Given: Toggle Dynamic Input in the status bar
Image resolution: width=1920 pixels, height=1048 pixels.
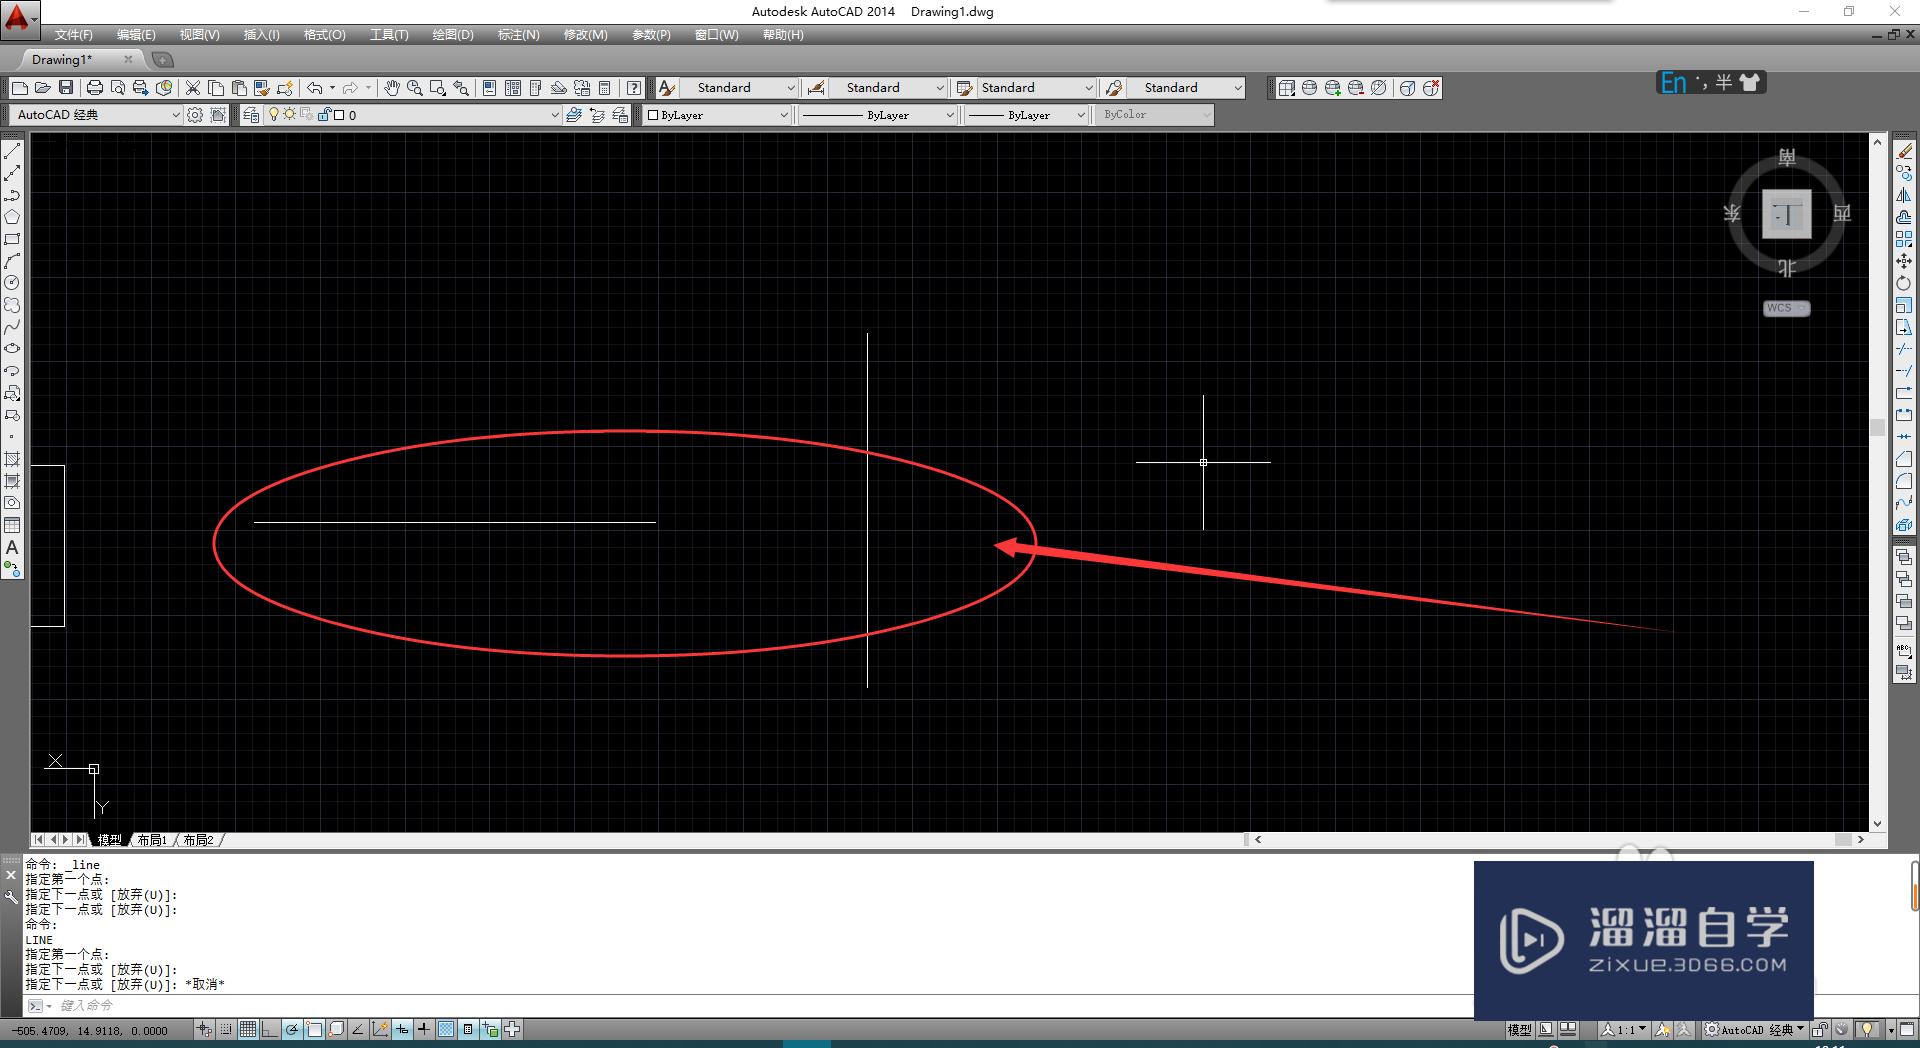Looking at the screenshot, I should click(402, 1029).
